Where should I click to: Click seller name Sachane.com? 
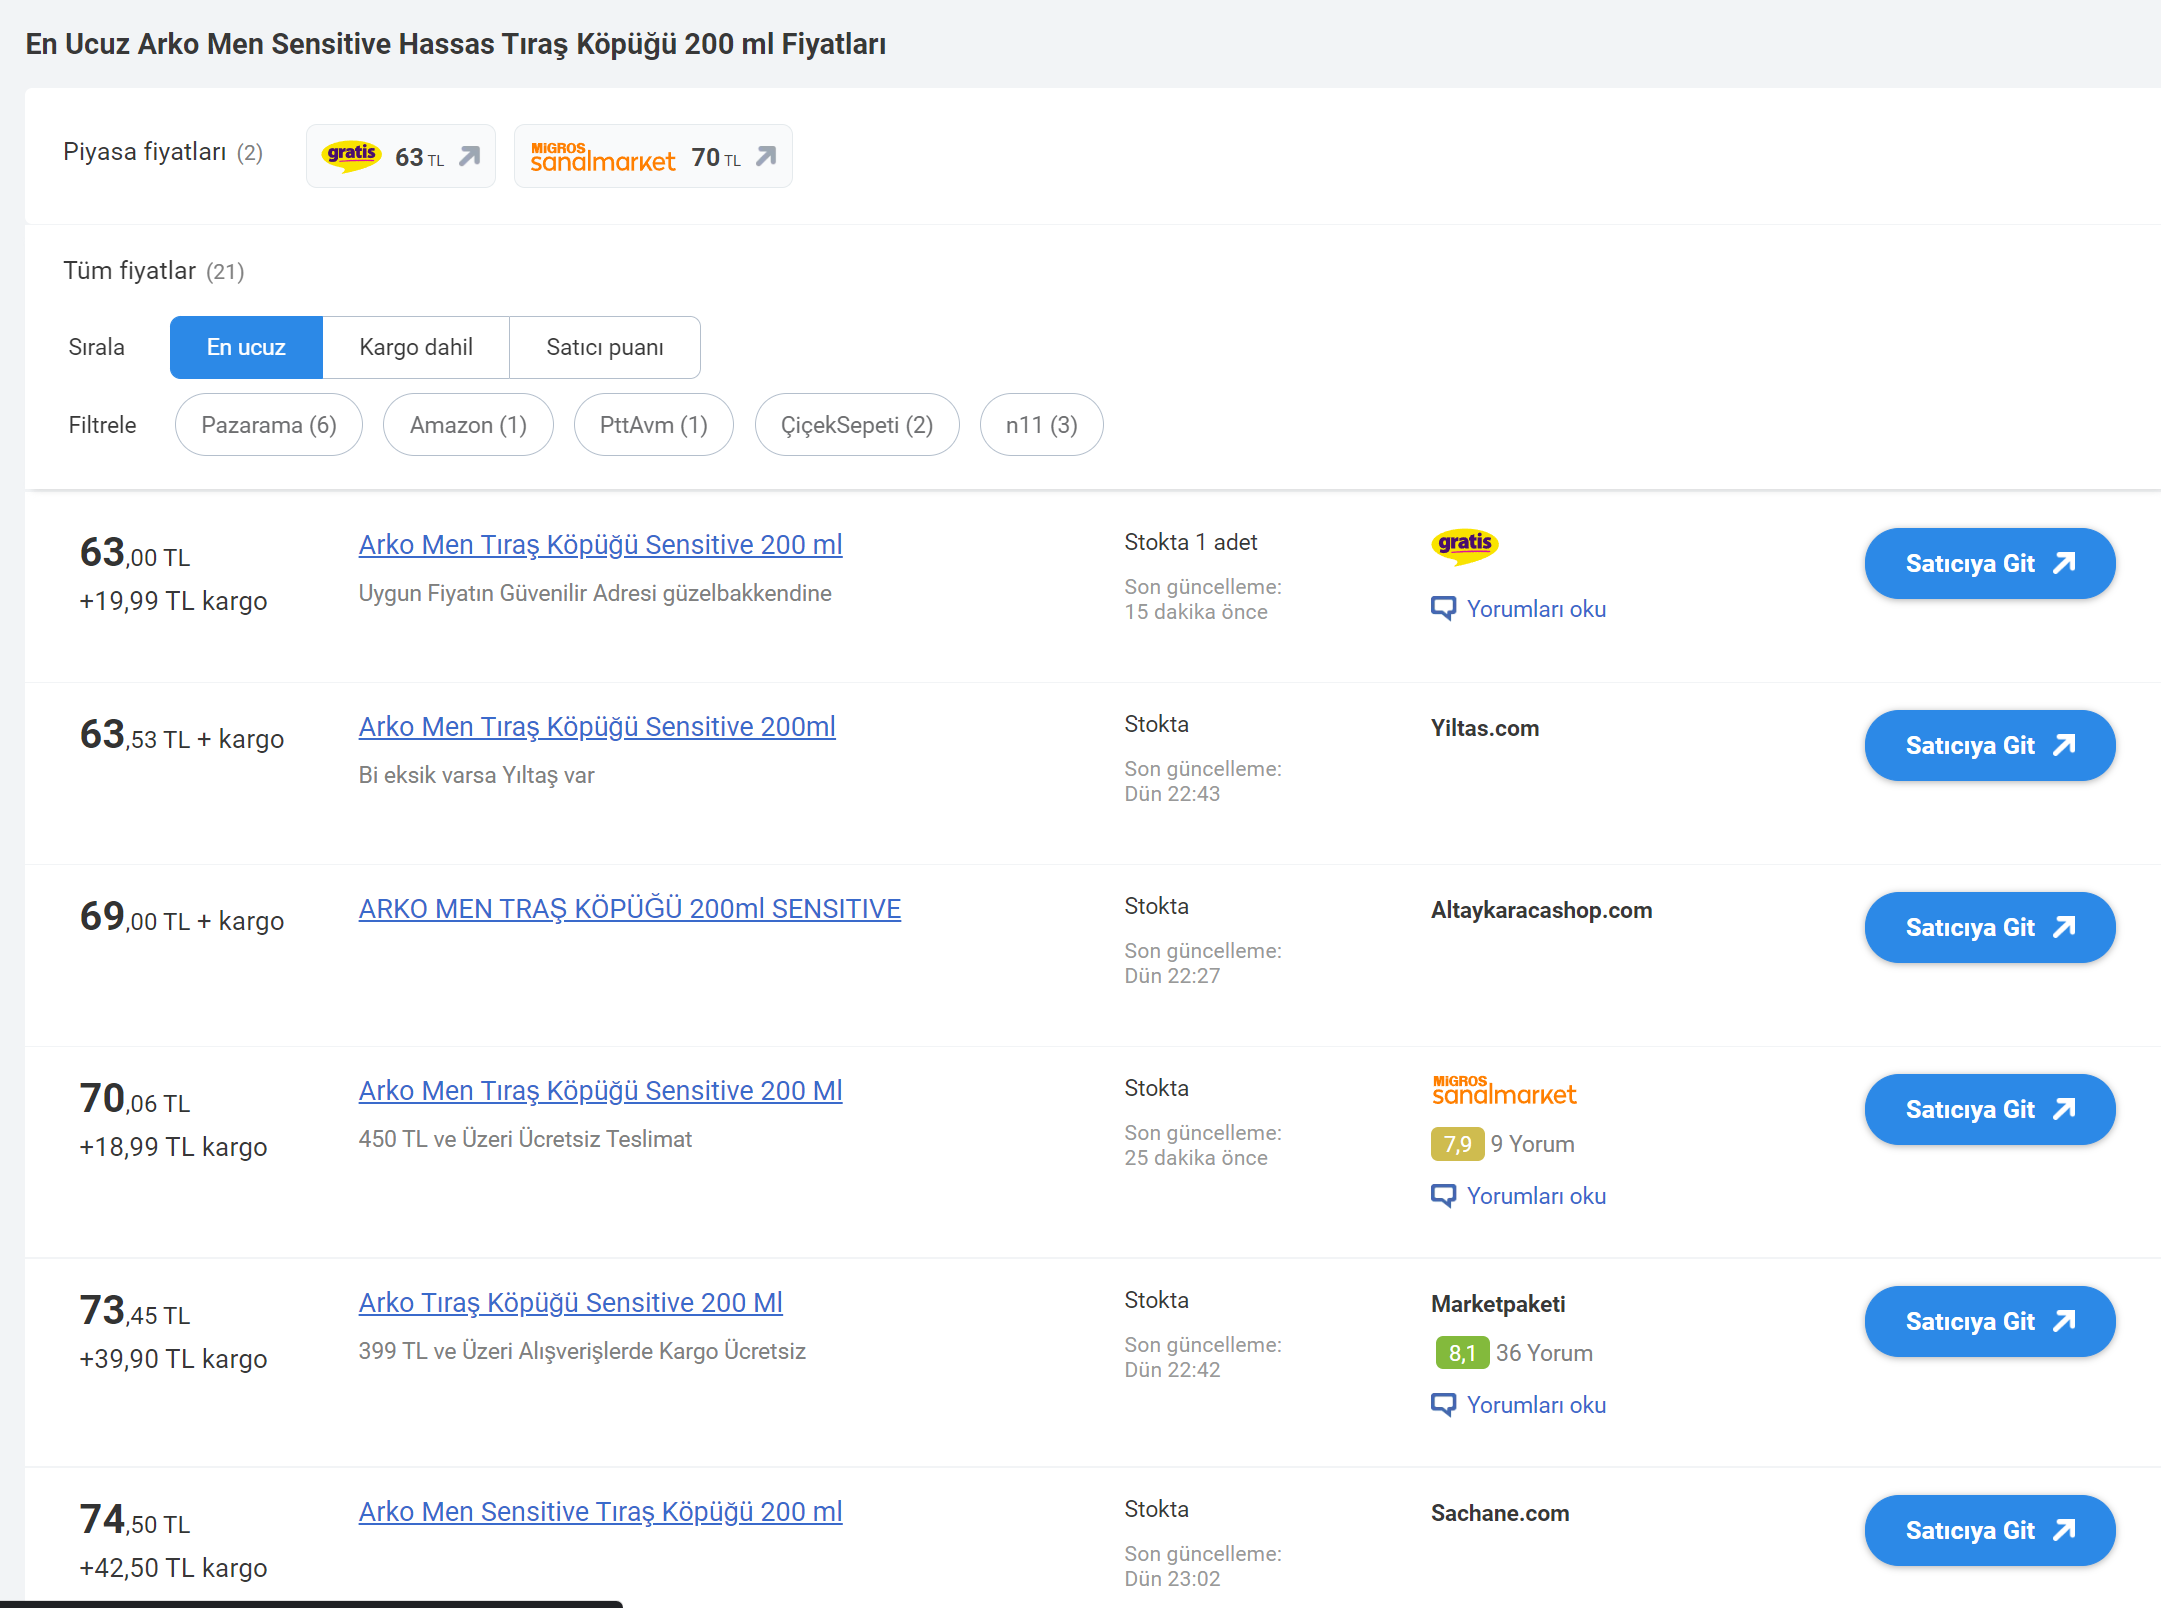(1500, 1513)
